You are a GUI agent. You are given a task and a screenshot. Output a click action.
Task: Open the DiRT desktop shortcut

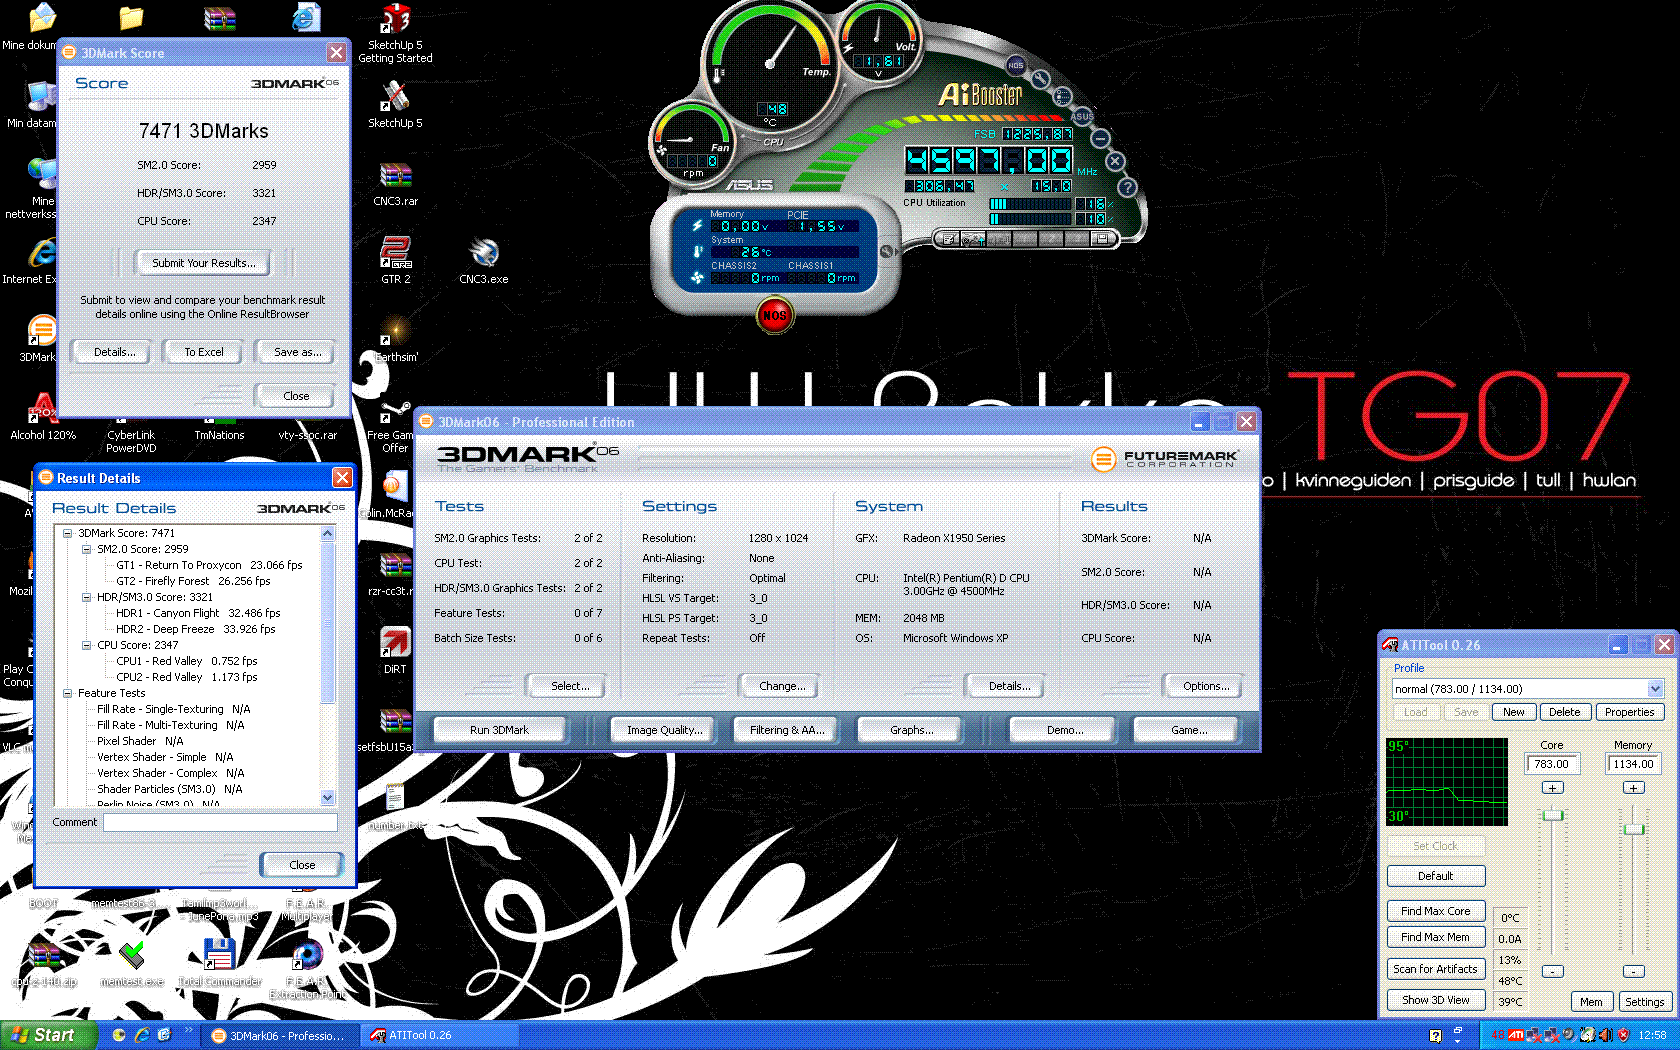395,650
